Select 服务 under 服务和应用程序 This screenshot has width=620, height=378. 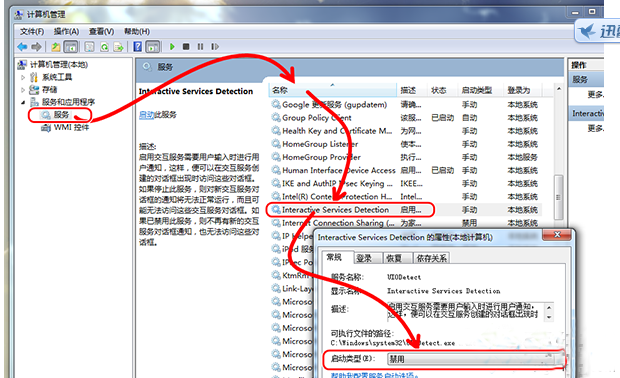(x=61, y=115)
